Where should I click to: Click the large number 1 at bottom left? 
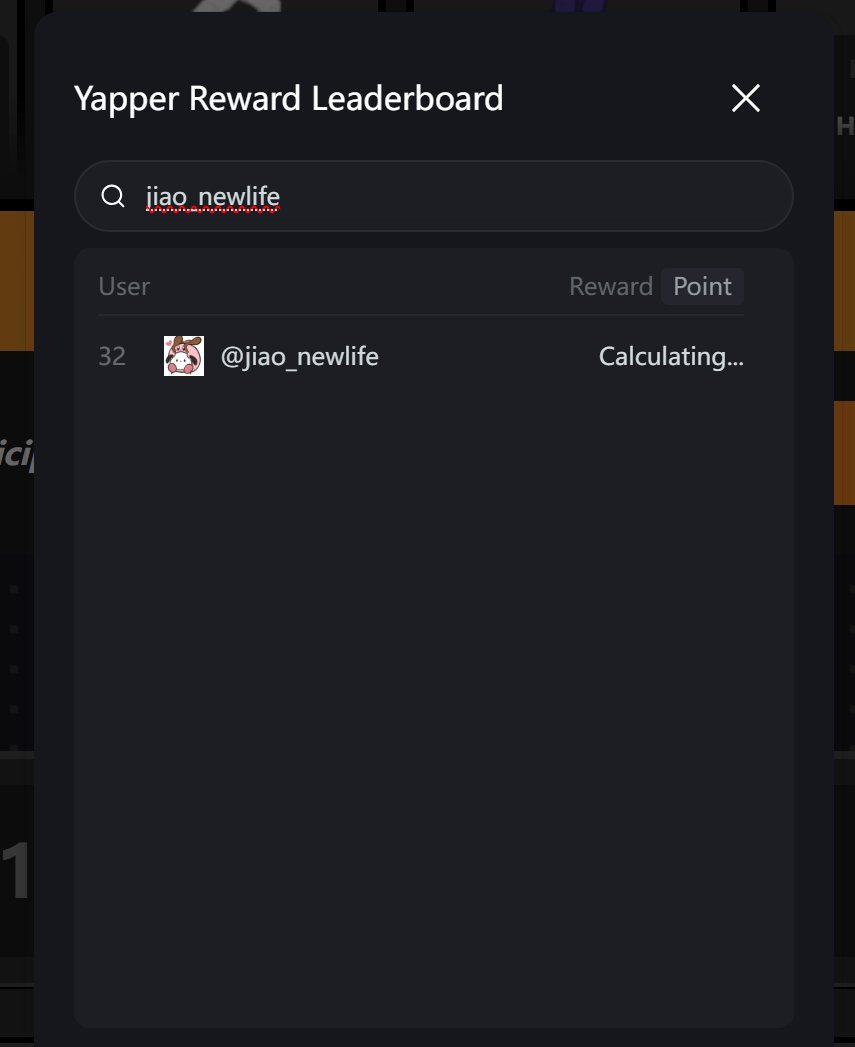point(15,872)
